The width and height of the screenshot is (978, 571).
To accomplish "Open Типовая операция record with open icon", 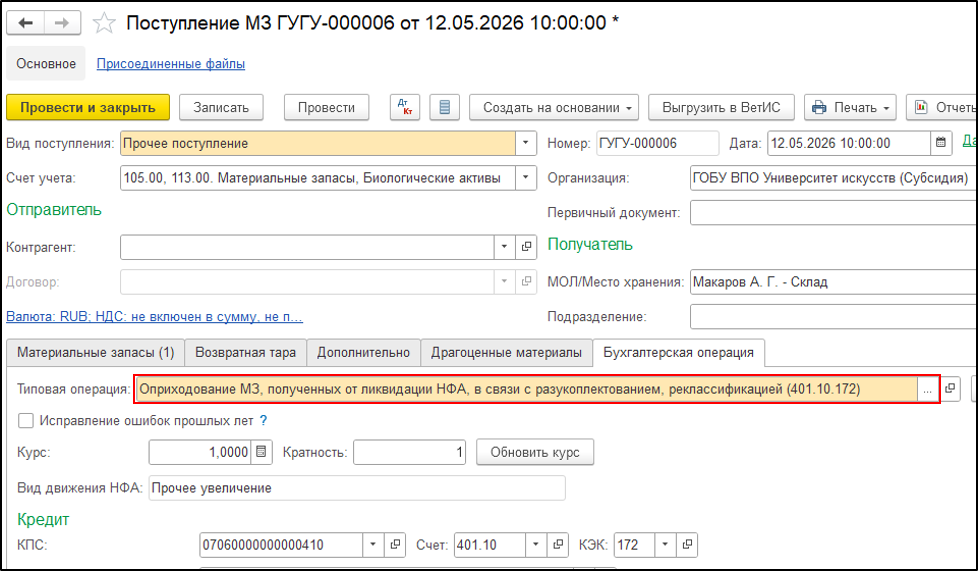I will (950, 389).
